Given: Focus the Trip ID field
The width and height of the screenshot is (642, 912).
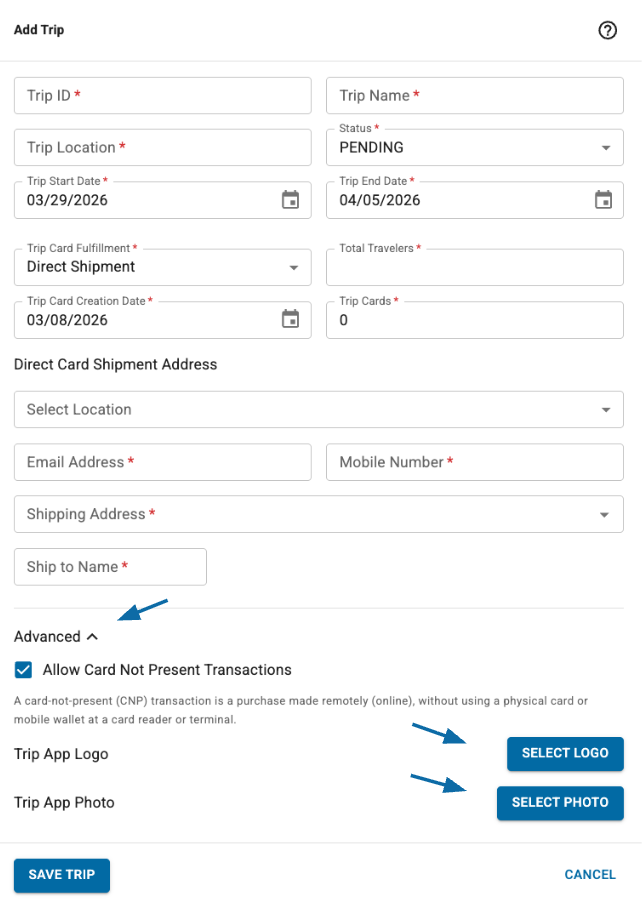Looking at the screenshot, I should (162, 95).
